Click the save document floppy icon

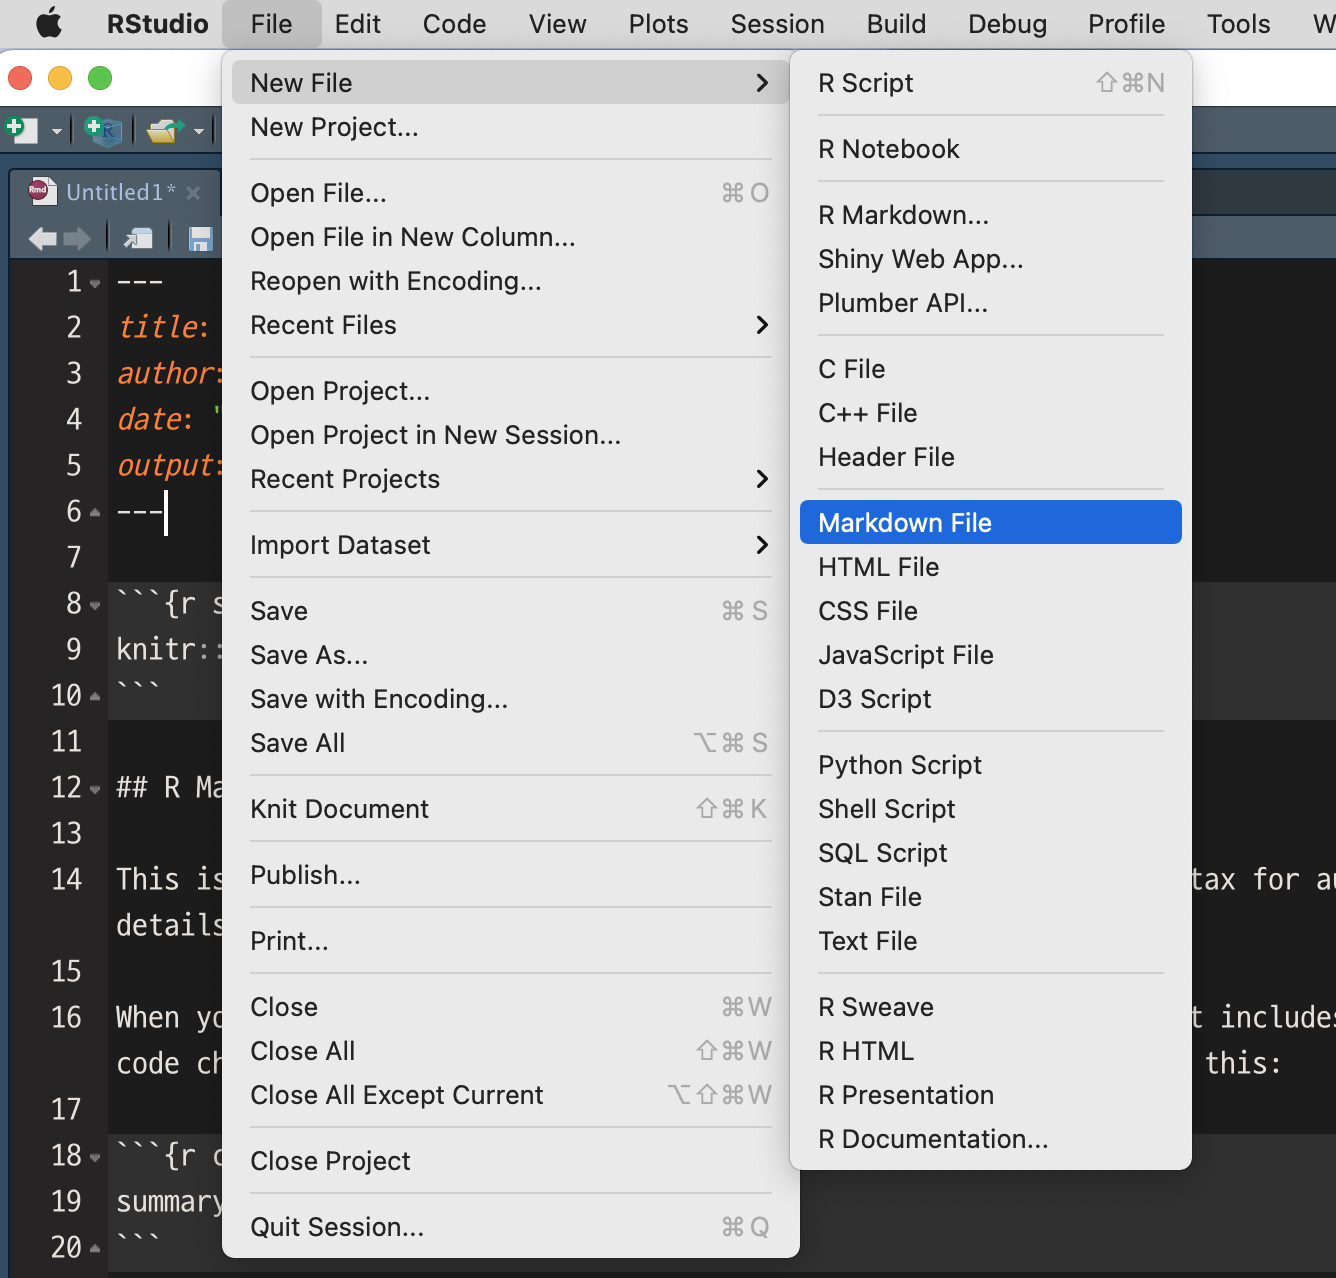pos(201,238)
